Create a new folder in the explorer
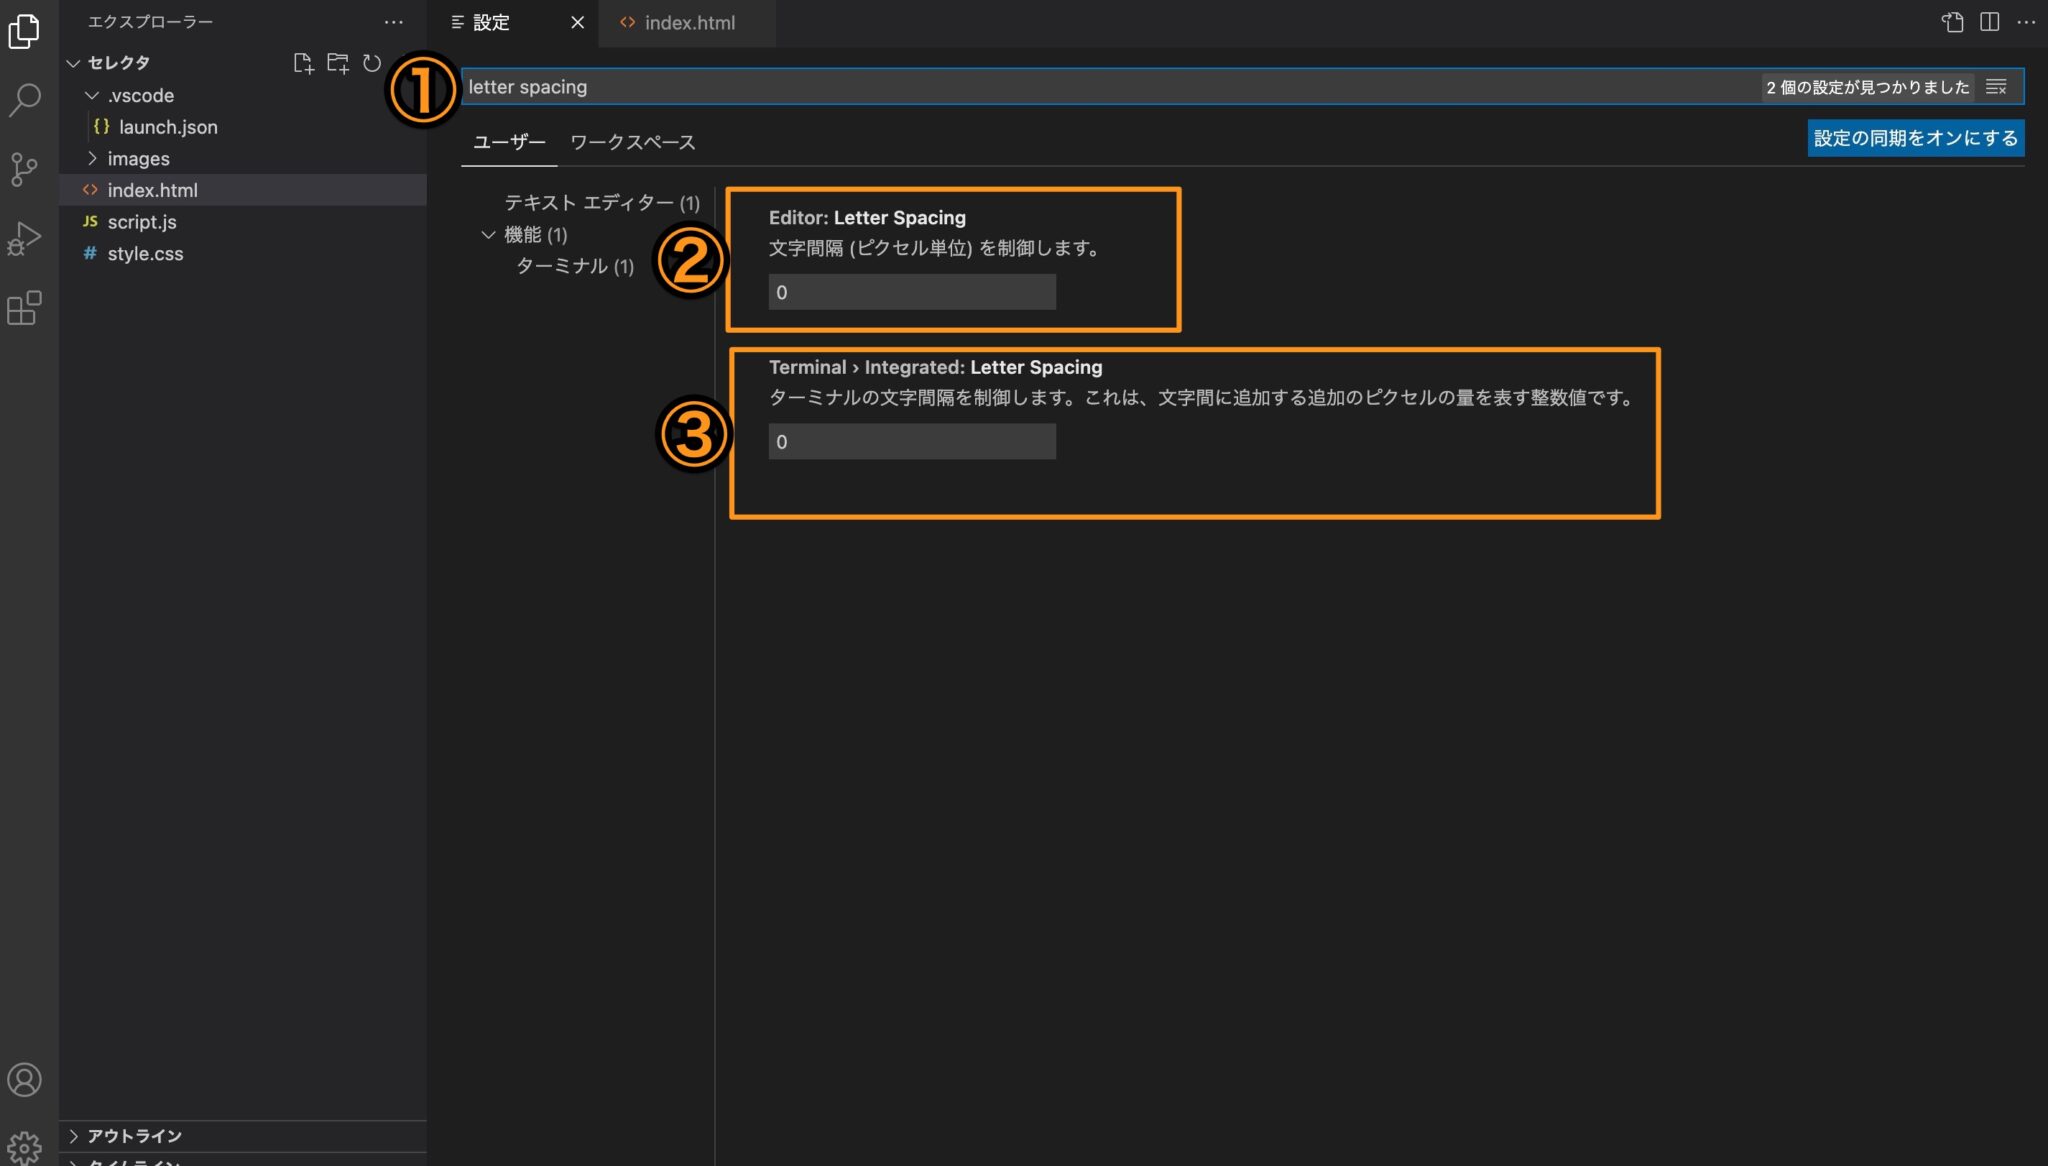The image size is (2048, 1166). coord(339,62)
